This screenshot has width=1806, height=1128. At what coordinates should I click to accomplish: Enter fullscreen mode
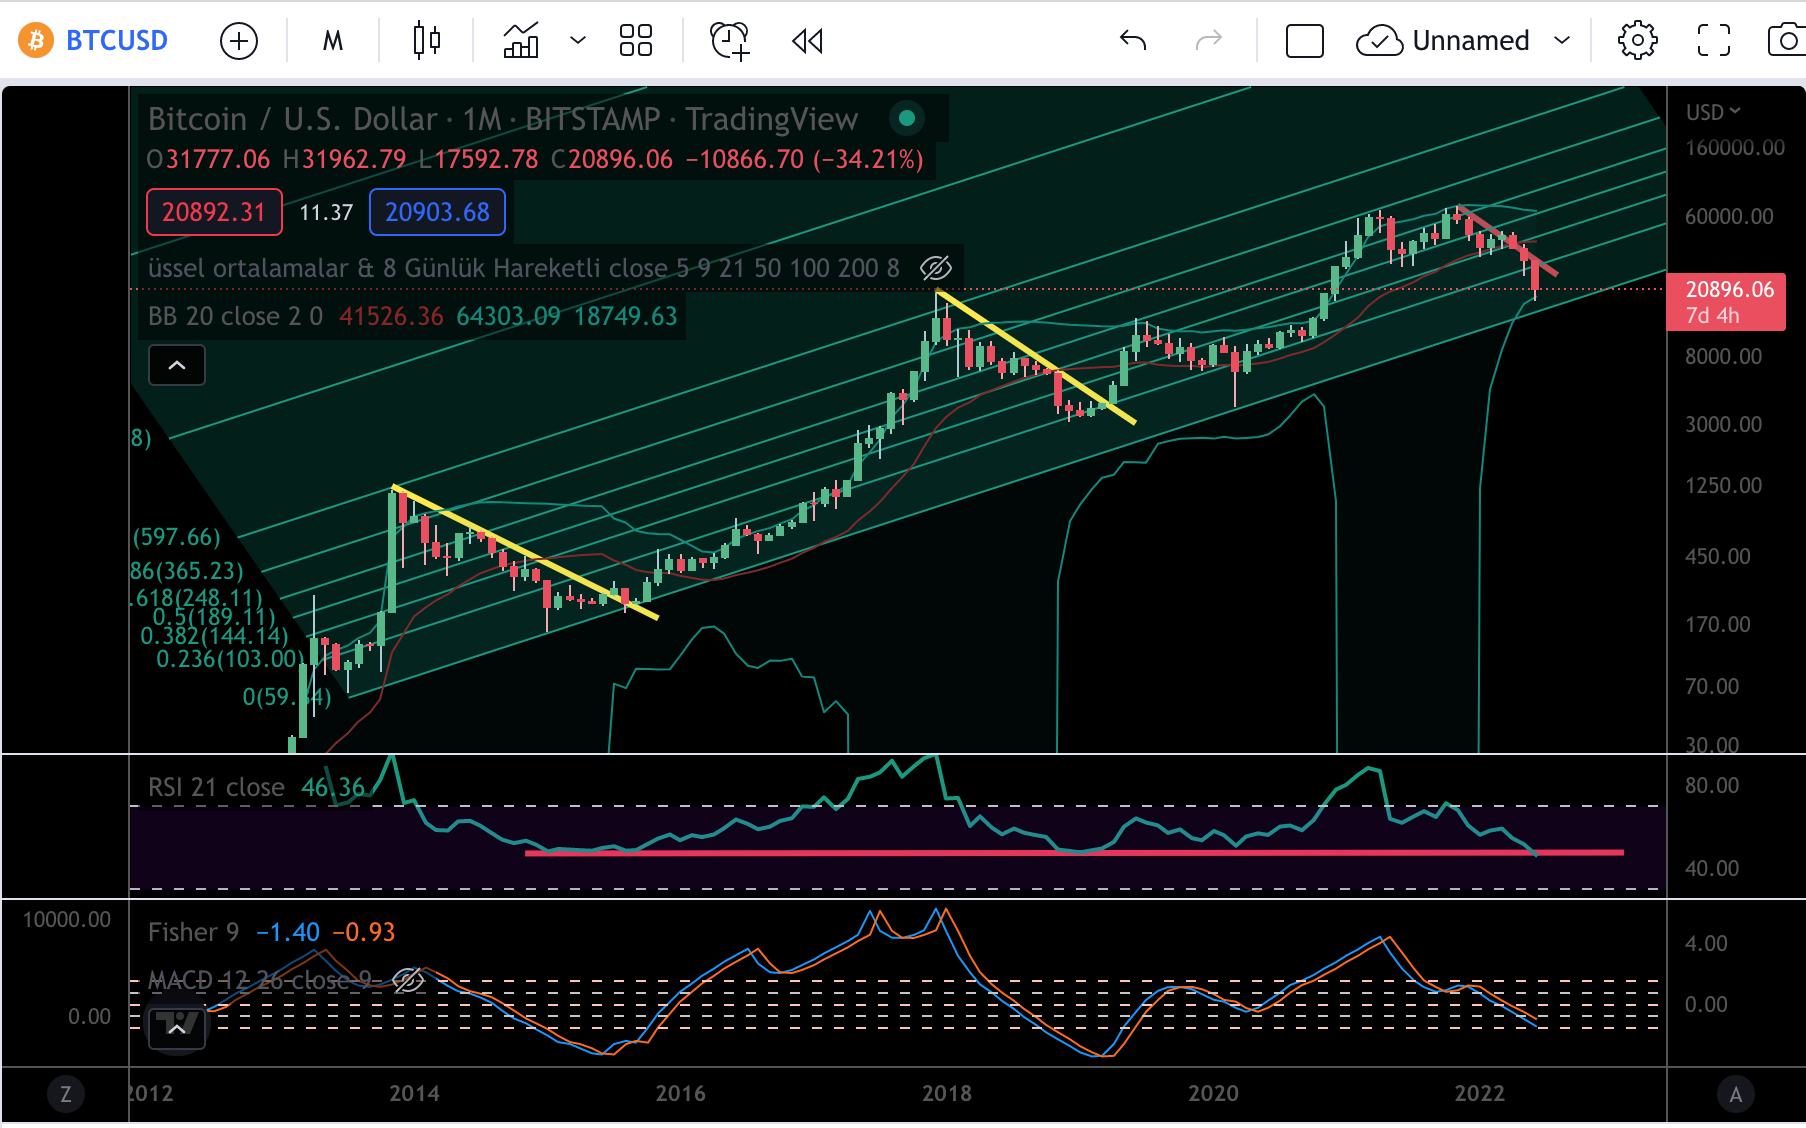coord(1714,41)
